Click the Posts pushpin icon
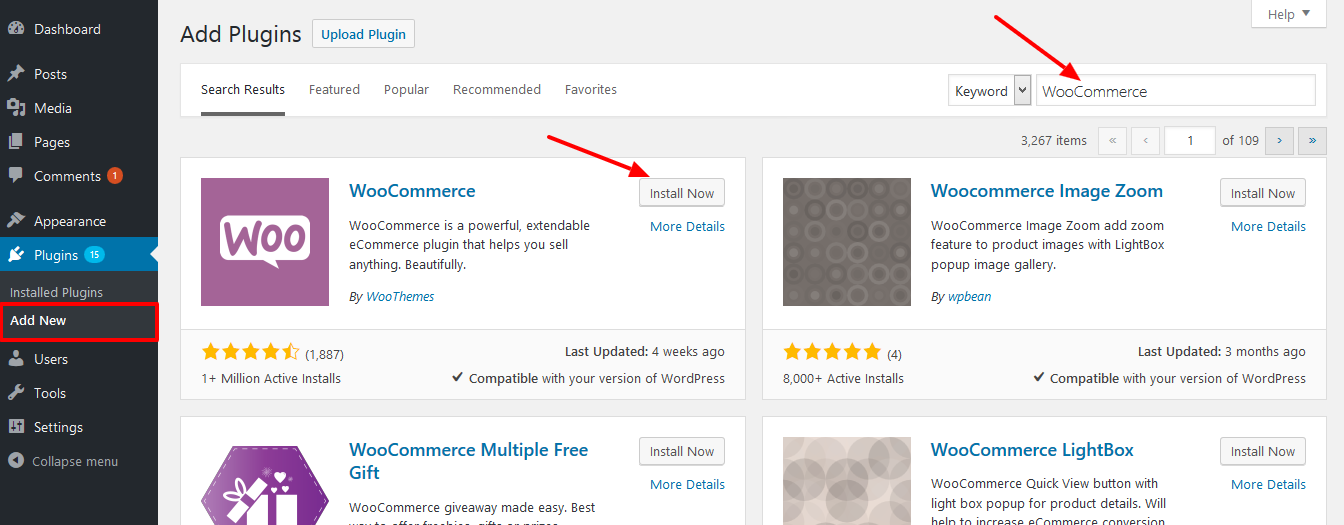The height and width of the screenshot is (525, 1344). [x=16, y=74]
